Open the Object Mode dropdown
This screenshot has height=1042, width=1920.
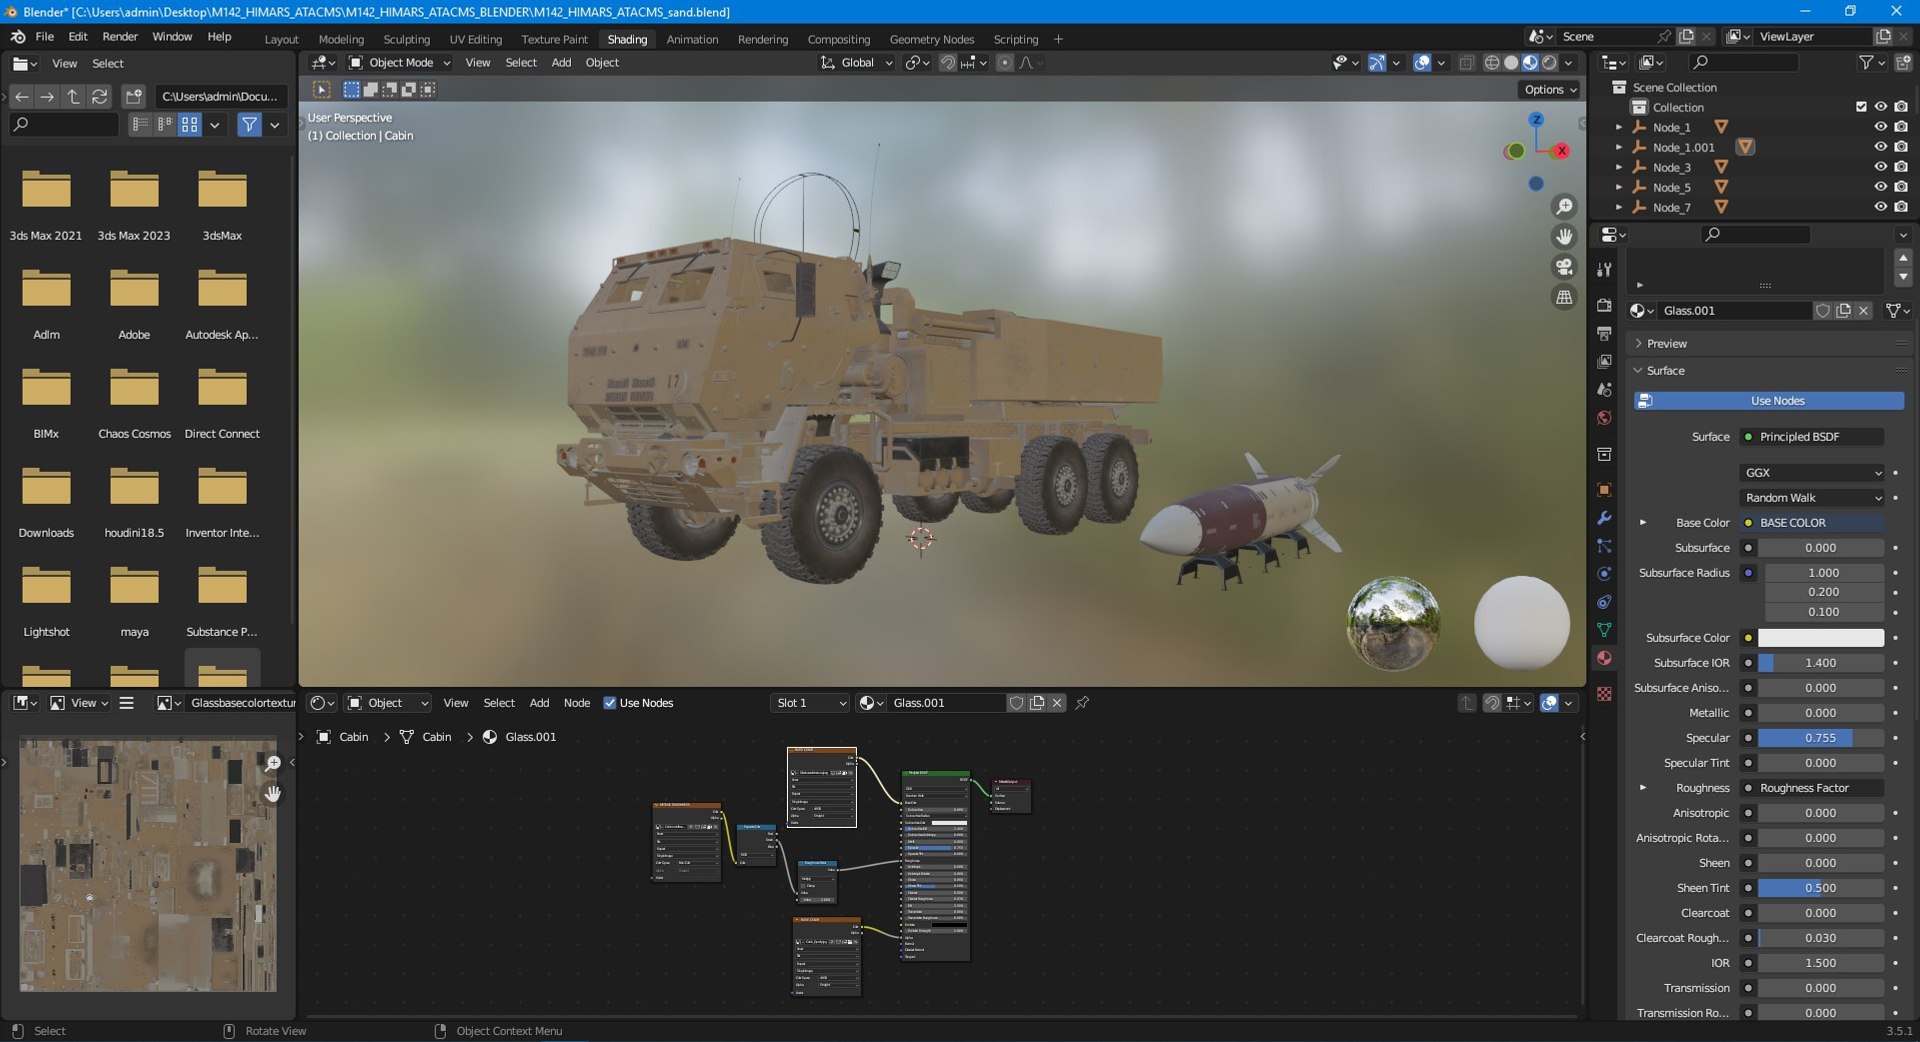[399, 62]
